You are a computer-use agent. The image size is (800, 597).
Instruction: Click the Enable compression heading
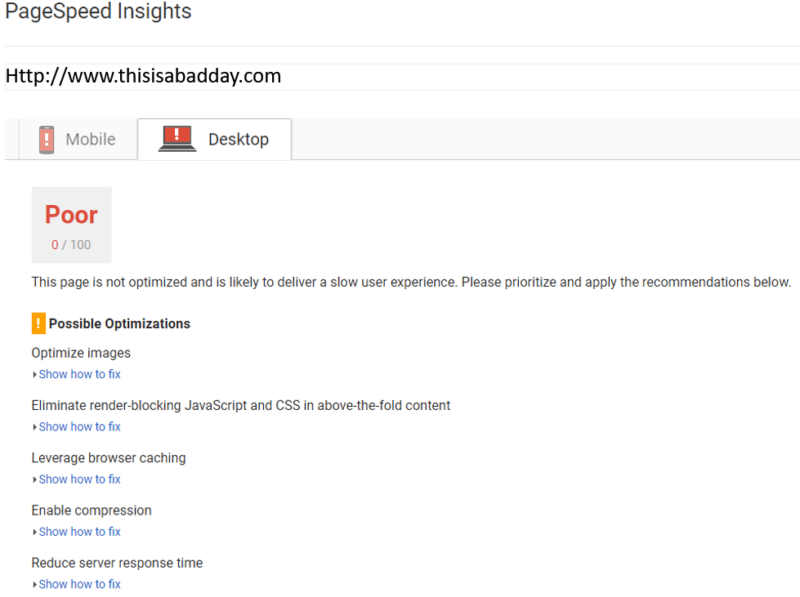(x=91, y=510)
